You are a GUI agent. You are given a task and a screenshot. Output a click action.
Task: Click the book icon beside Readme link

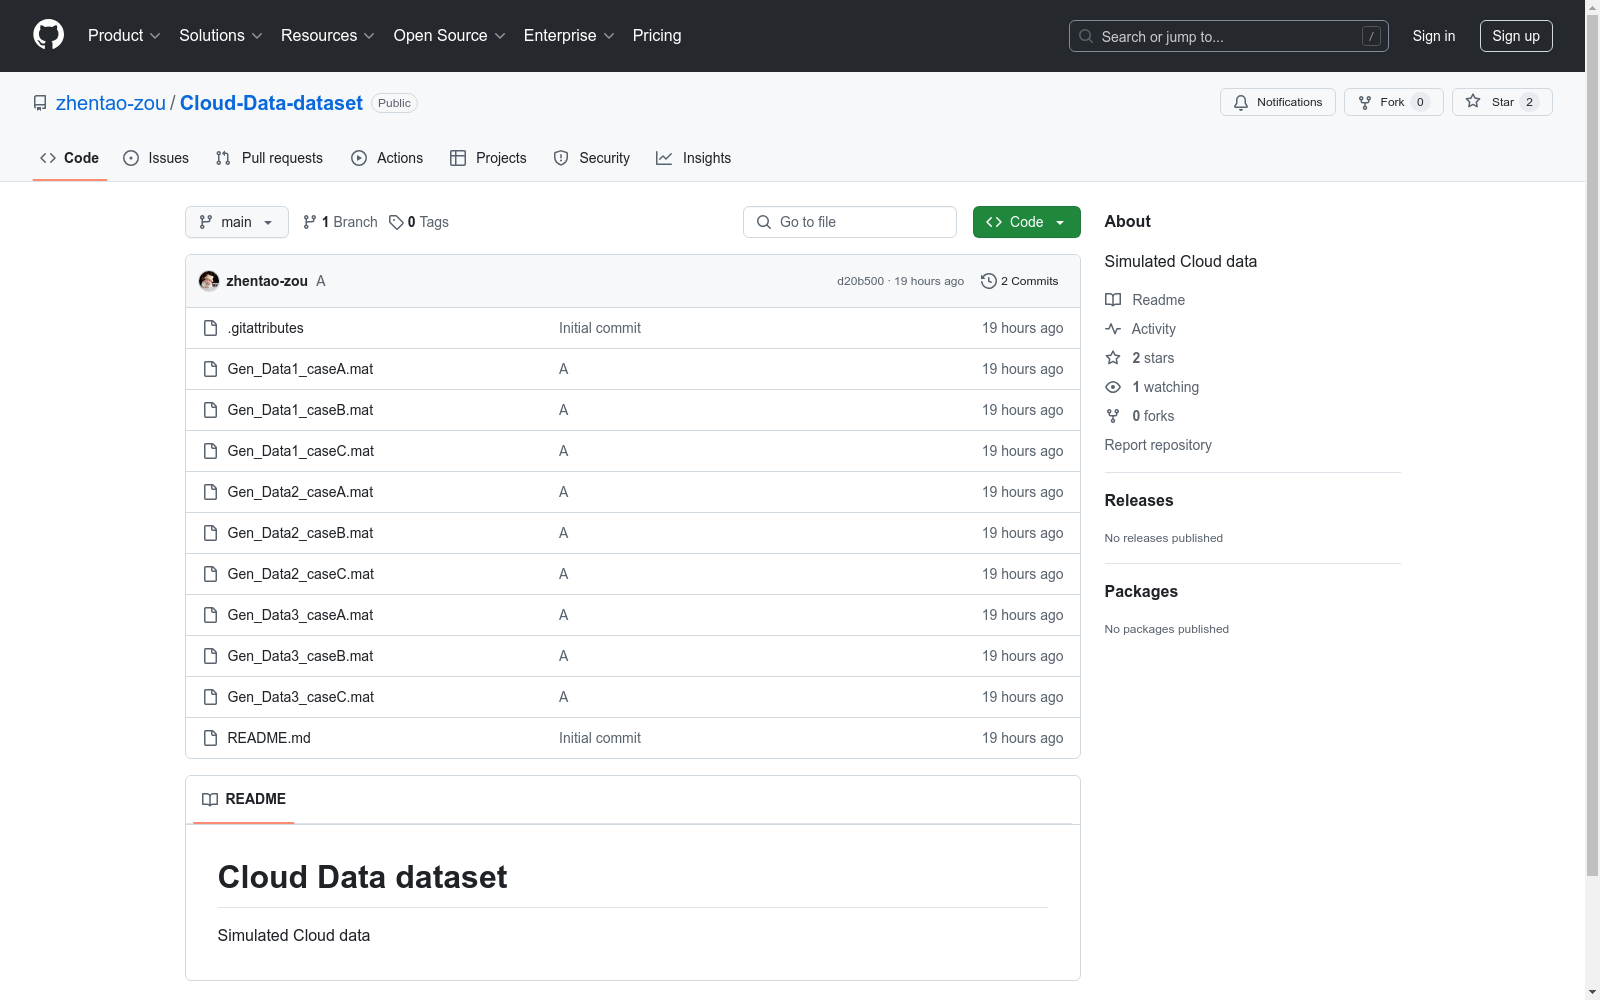[1113, 300]
